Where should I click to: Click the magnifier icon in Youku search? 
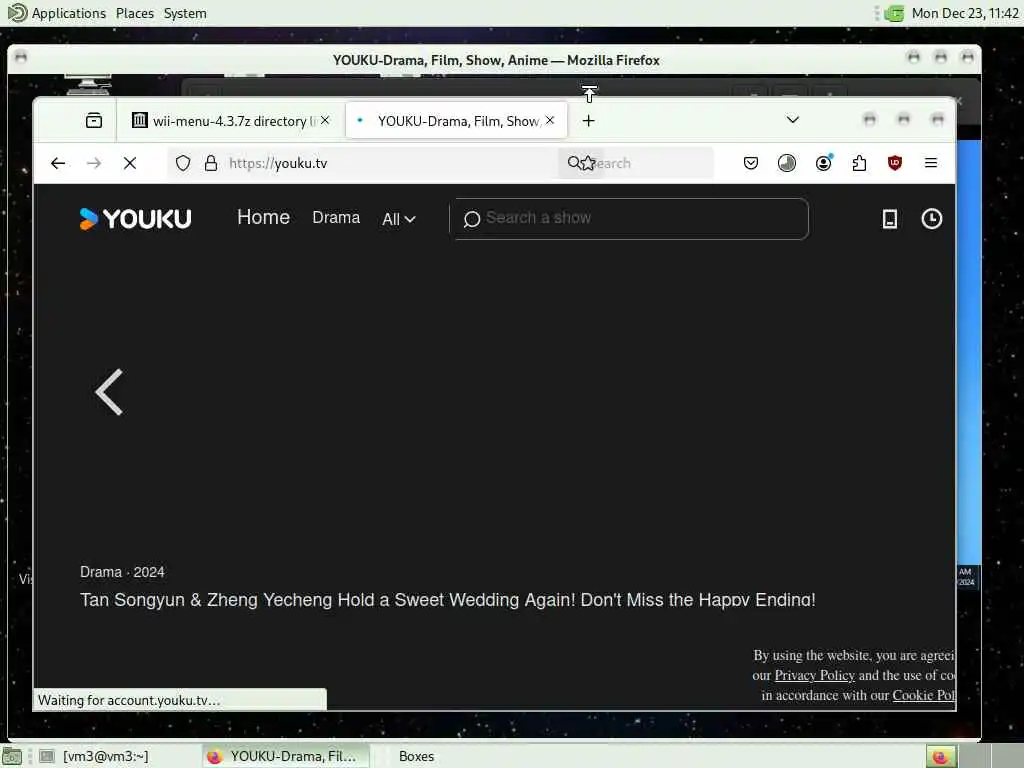tap(472, 219)
